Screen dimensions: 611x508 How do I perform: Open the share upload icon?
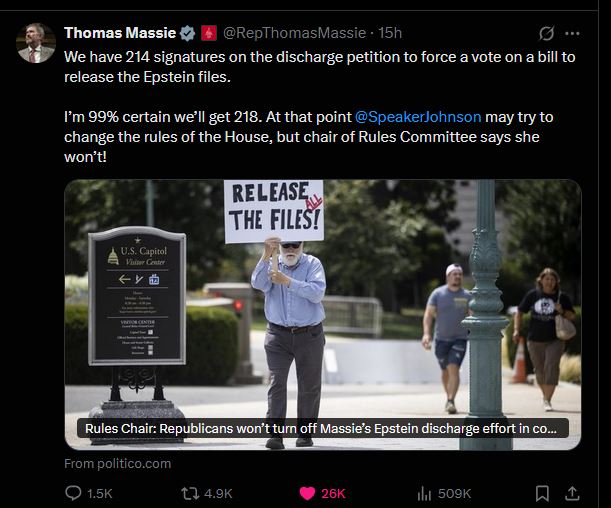coord(572,493)
